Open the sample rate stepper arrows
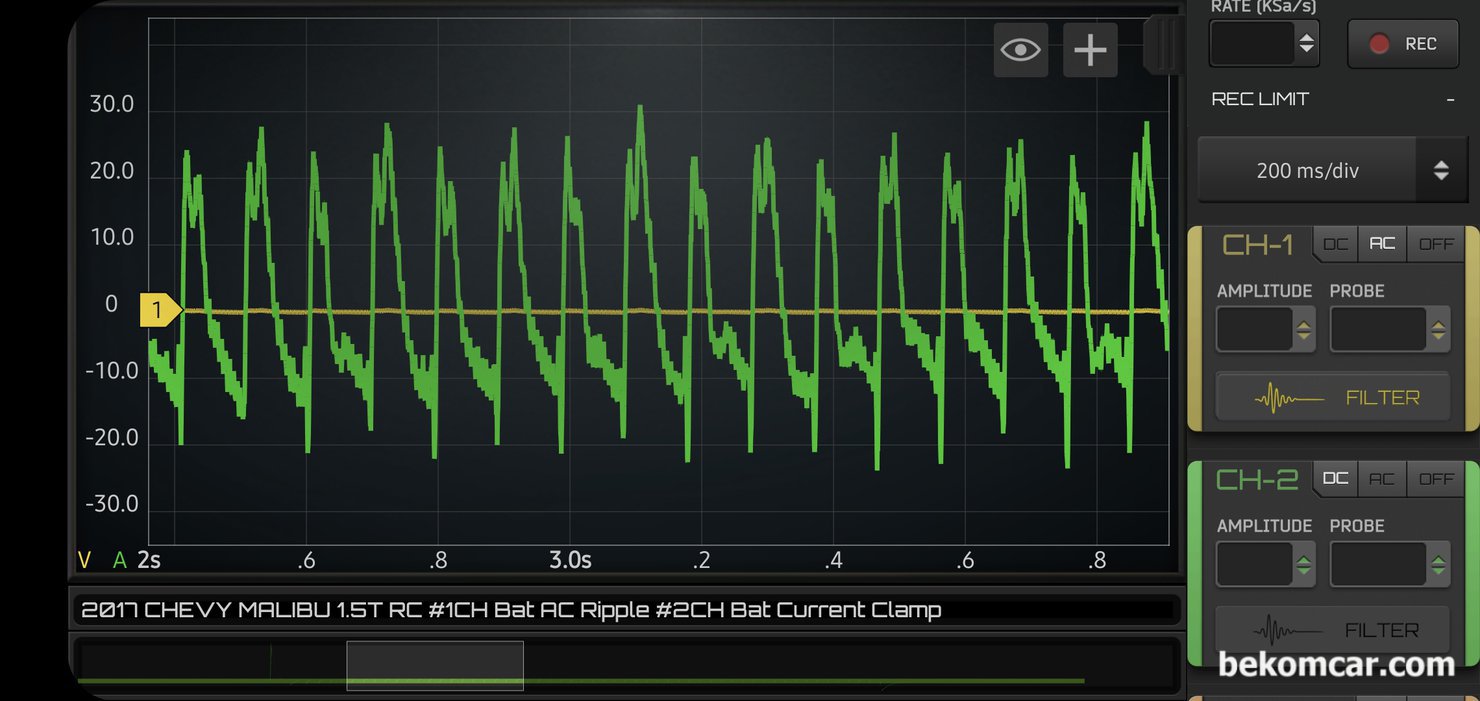This screenshot has width=1480, height=701. click(x=1306, y=44)
